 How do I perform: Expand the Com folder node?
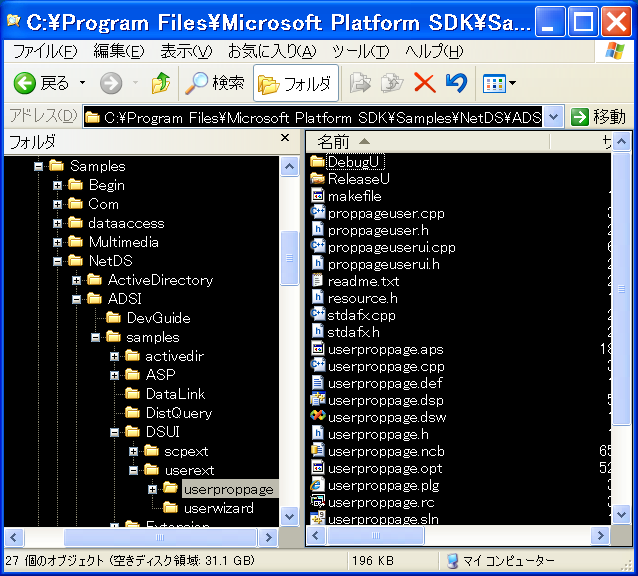click(x=57, y=204)
